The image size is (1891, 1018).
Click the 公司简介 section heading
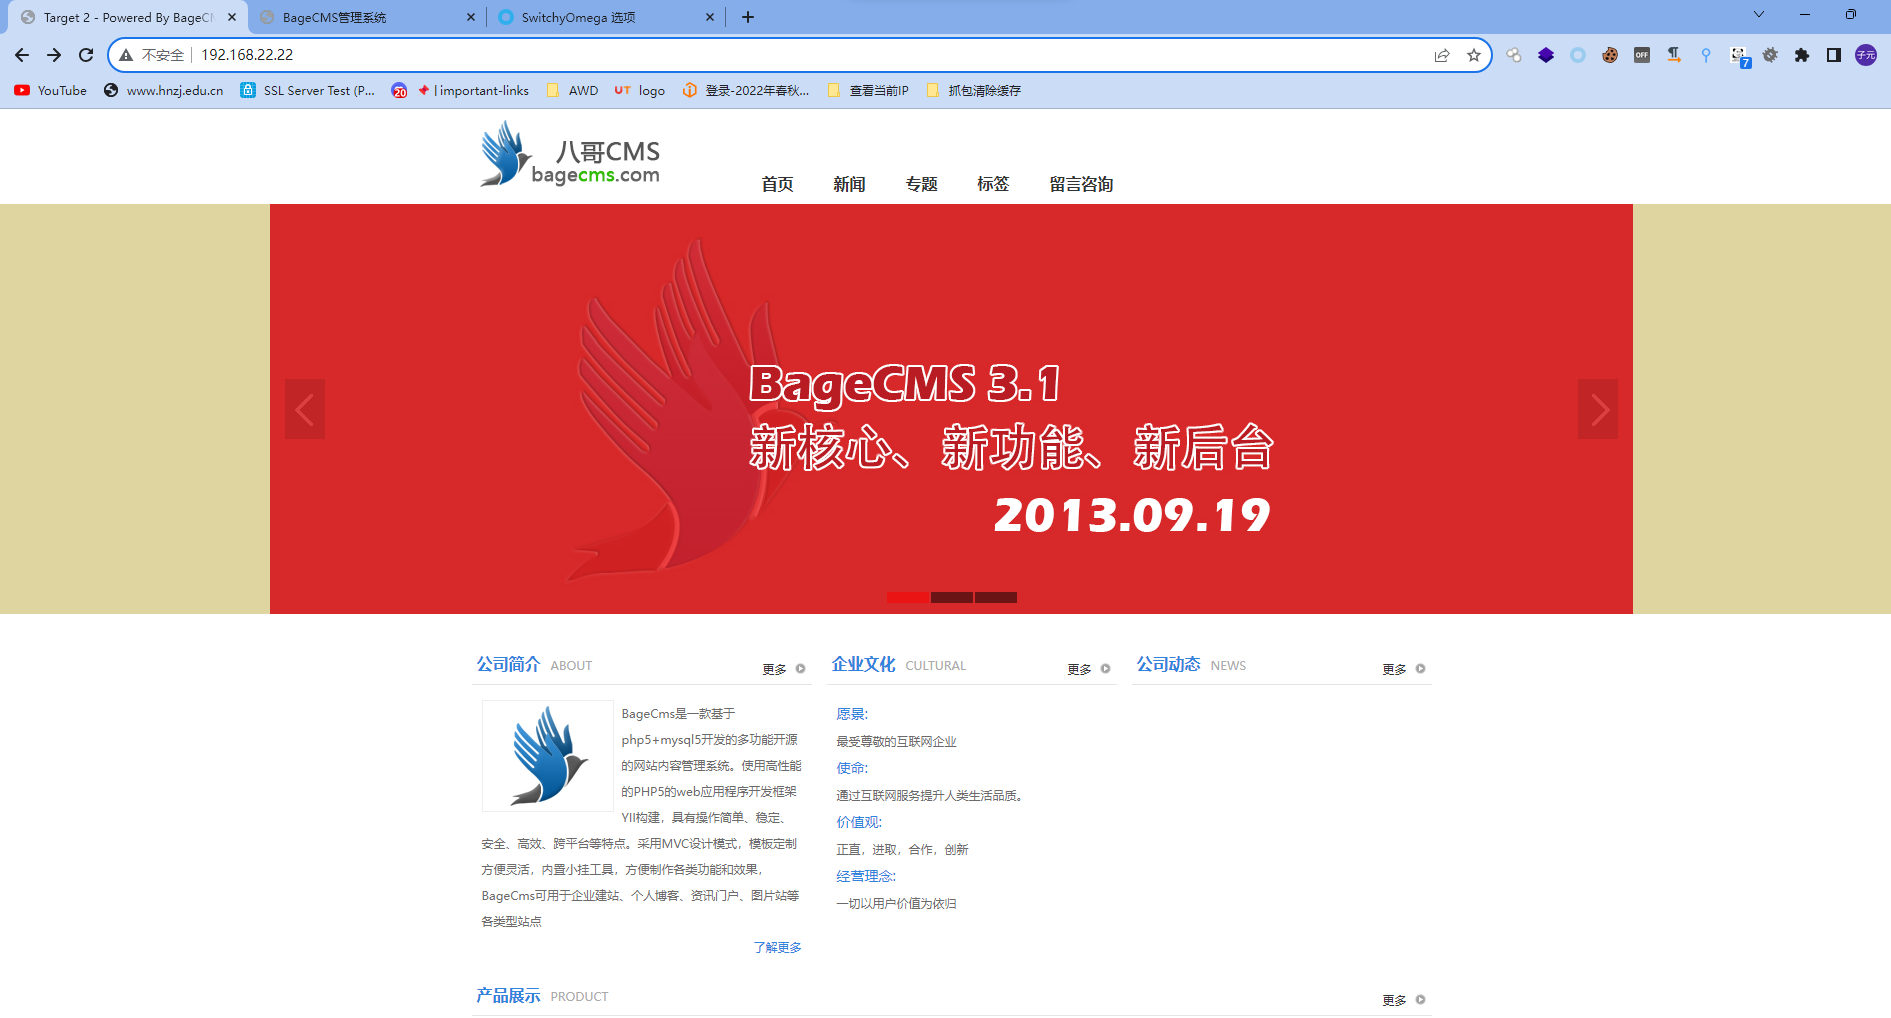508,664
